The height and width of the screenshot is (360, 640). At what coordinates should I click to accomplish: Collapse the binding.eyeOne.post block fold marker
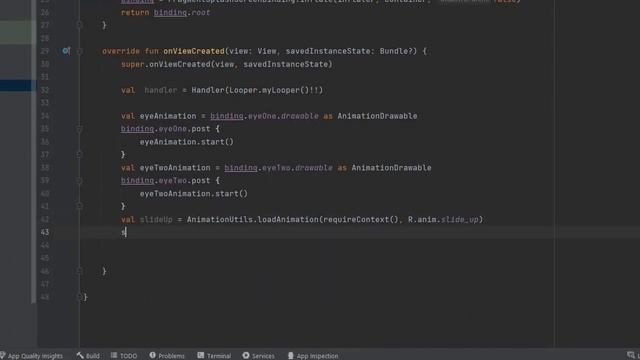tap(80, 129)
